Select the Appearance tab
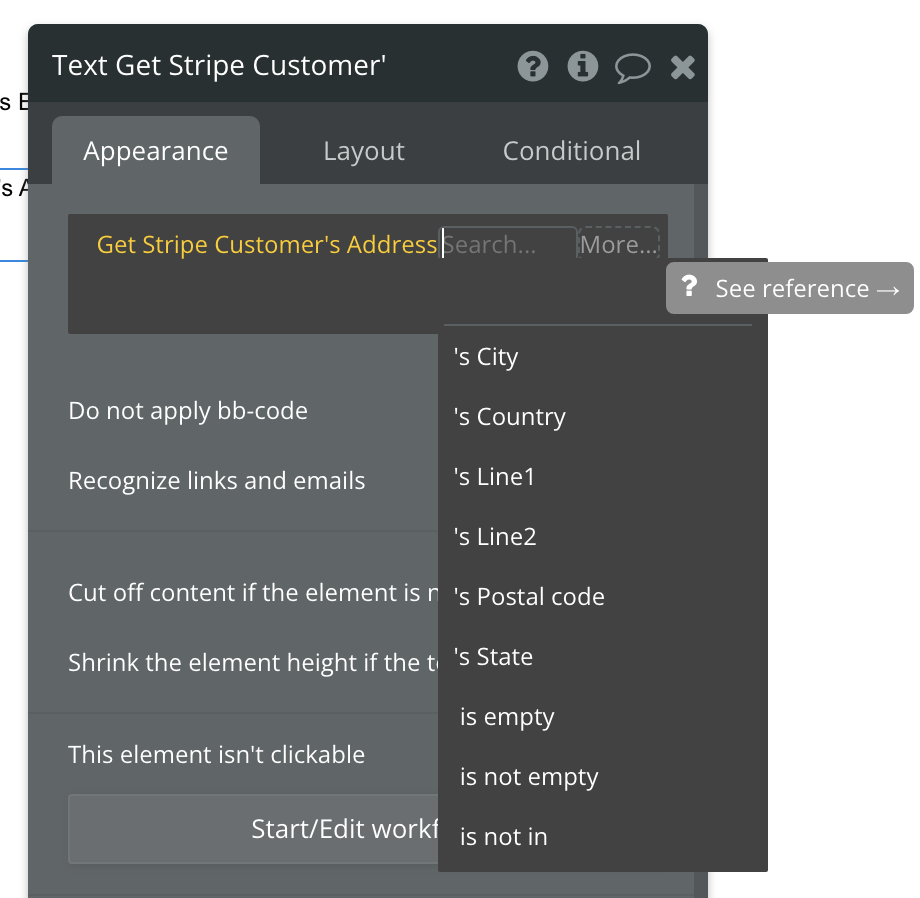The image size is (920, 898). click(x=156, y=151)
